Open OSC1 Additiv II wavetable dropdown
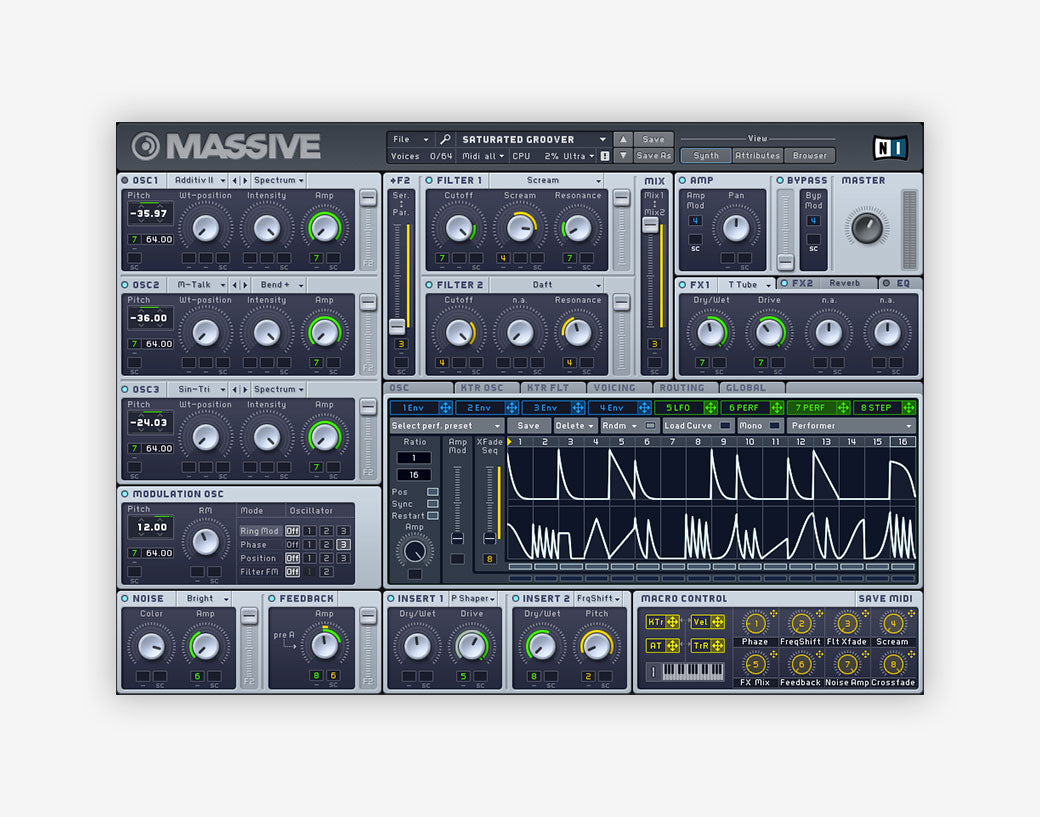Image resolution: width=1040 pixels, height=817 pixels. click(198, 180)
